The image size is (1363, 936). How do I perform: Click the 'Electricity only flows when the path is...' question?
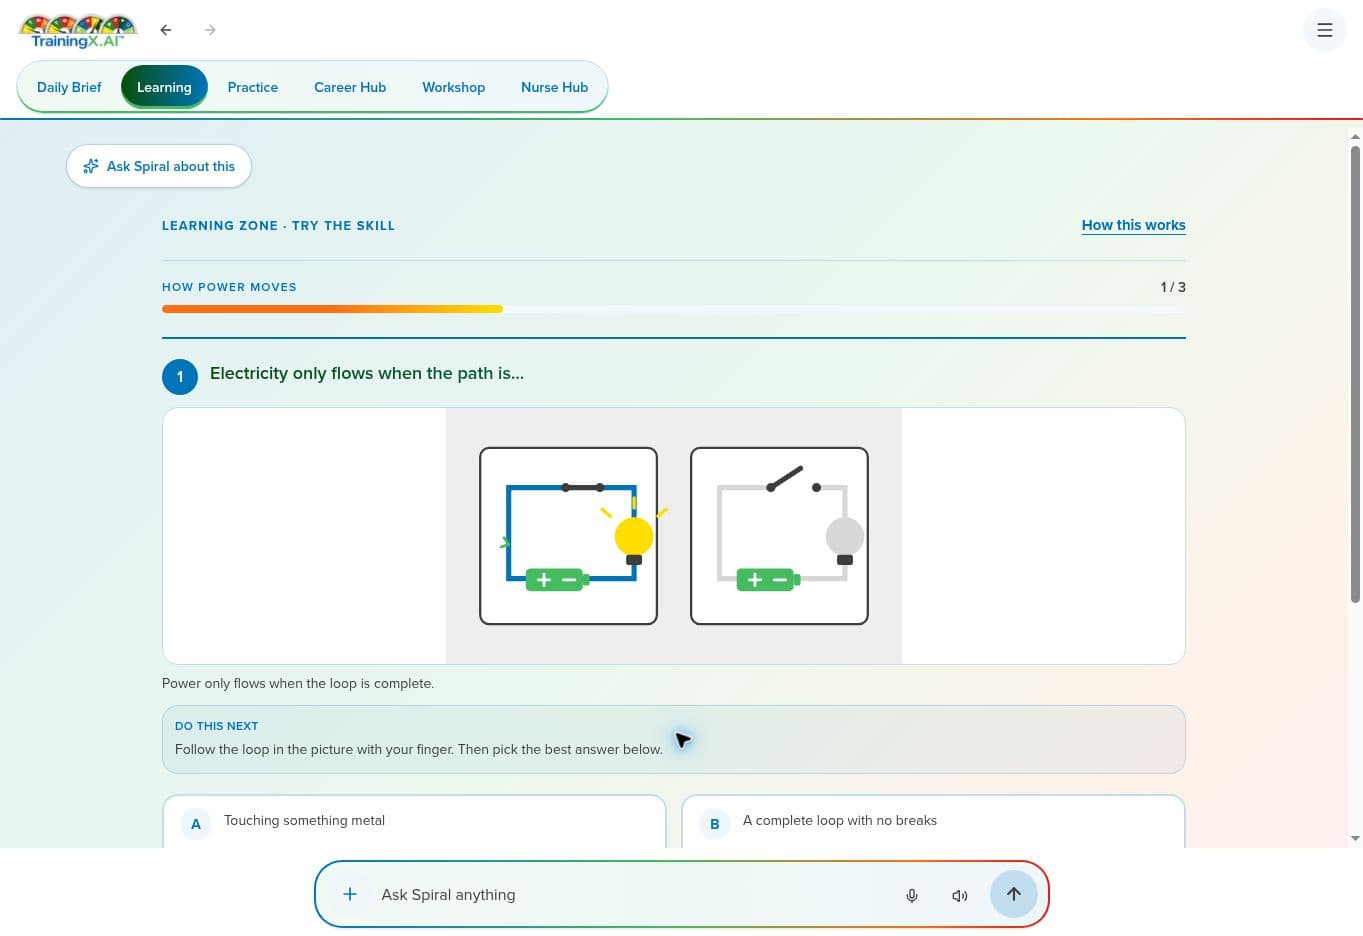click(367, 373)
